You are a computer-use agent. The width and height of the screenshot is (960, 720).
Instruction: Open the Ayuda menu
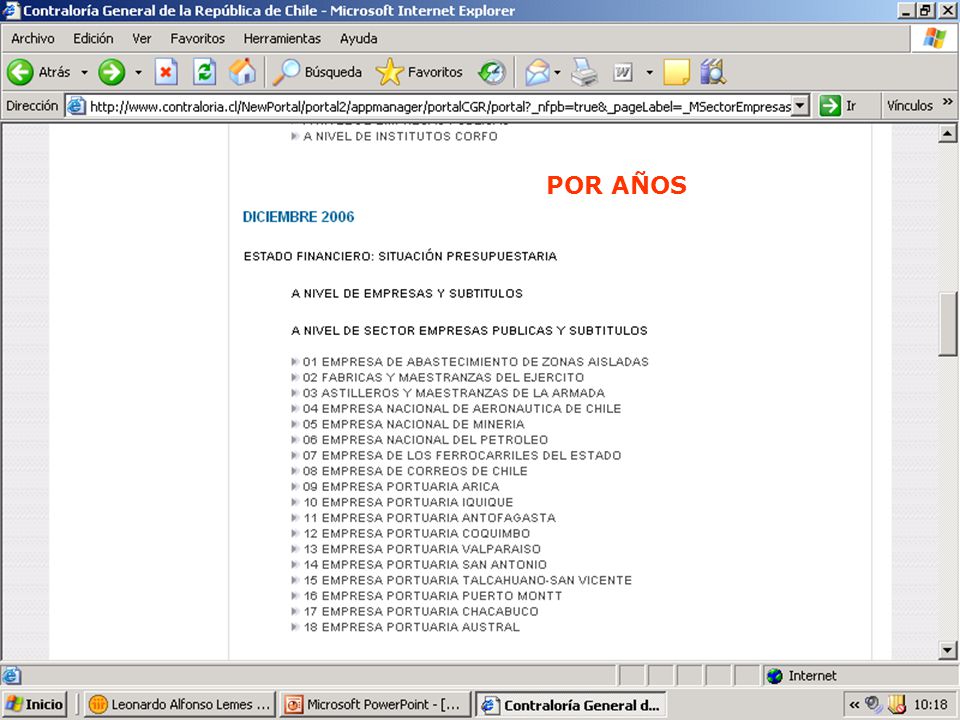358,39
